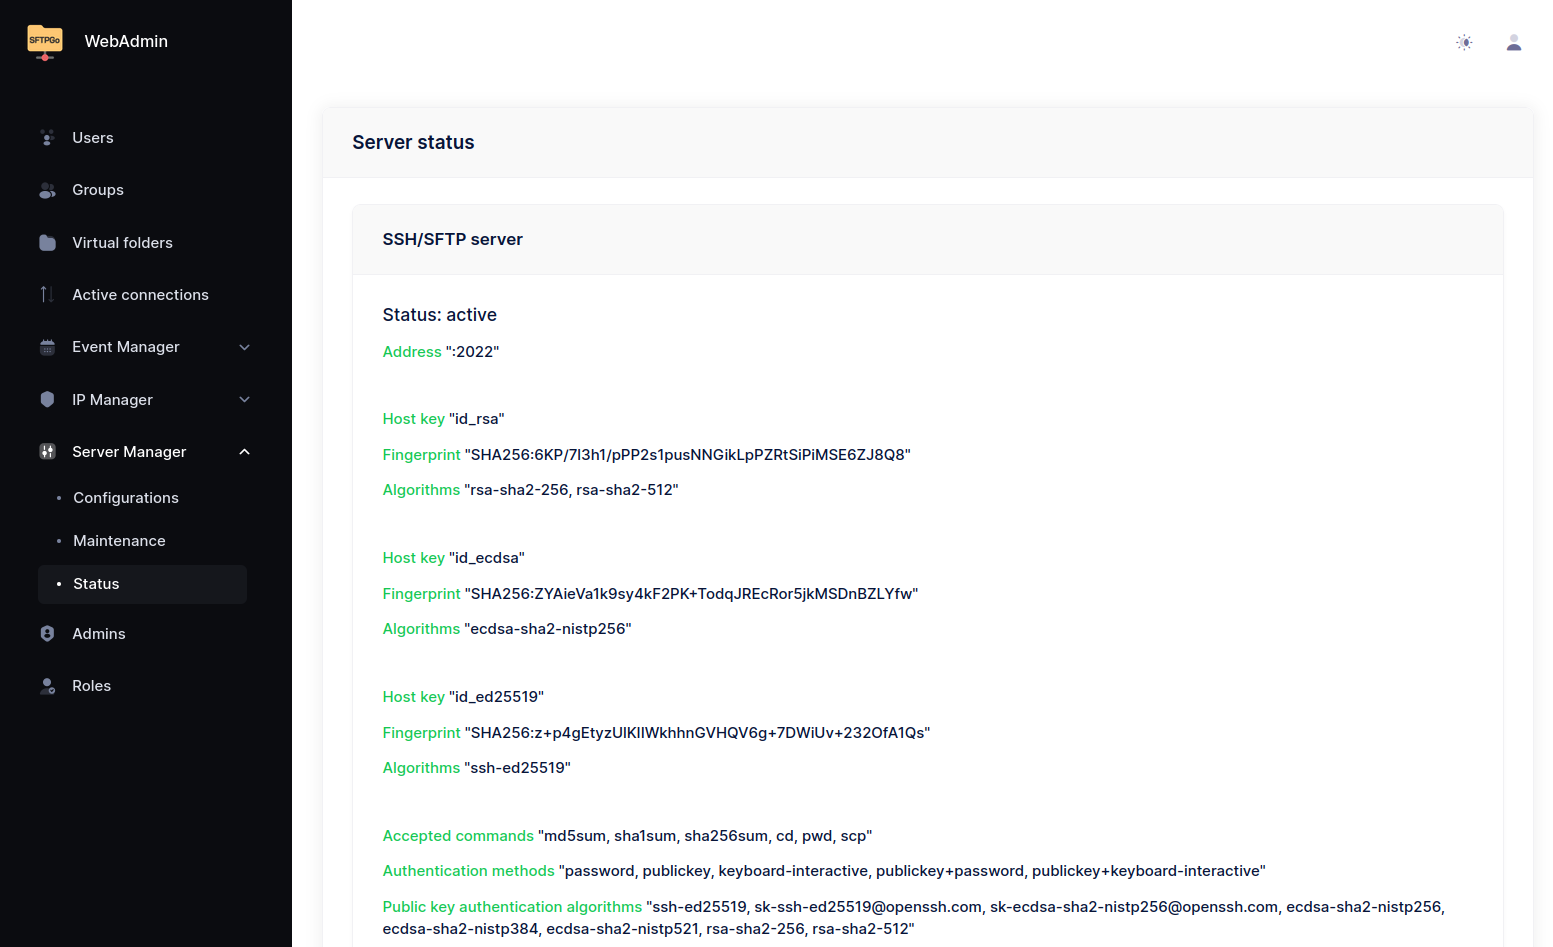1553x947 pixels.
Task: Open the user profile icon menu
Action: [1513, 42]
